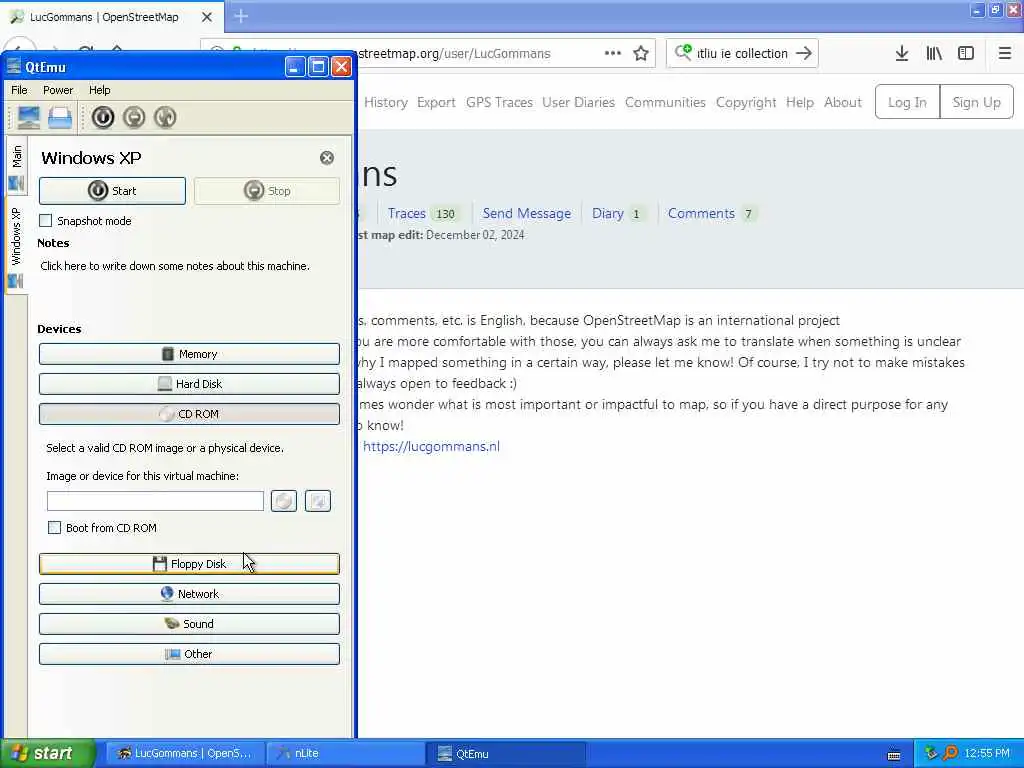
Task: Select the Windows XP side tab
Action: click(16, 247)
